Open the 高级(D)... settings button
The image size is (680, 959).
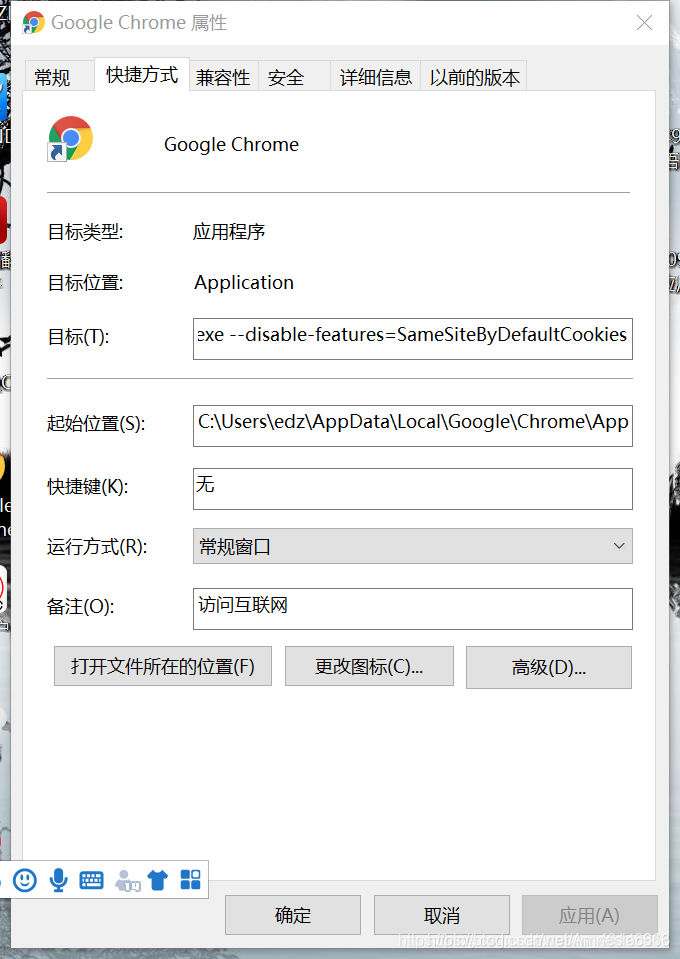[x=549, y=667]
